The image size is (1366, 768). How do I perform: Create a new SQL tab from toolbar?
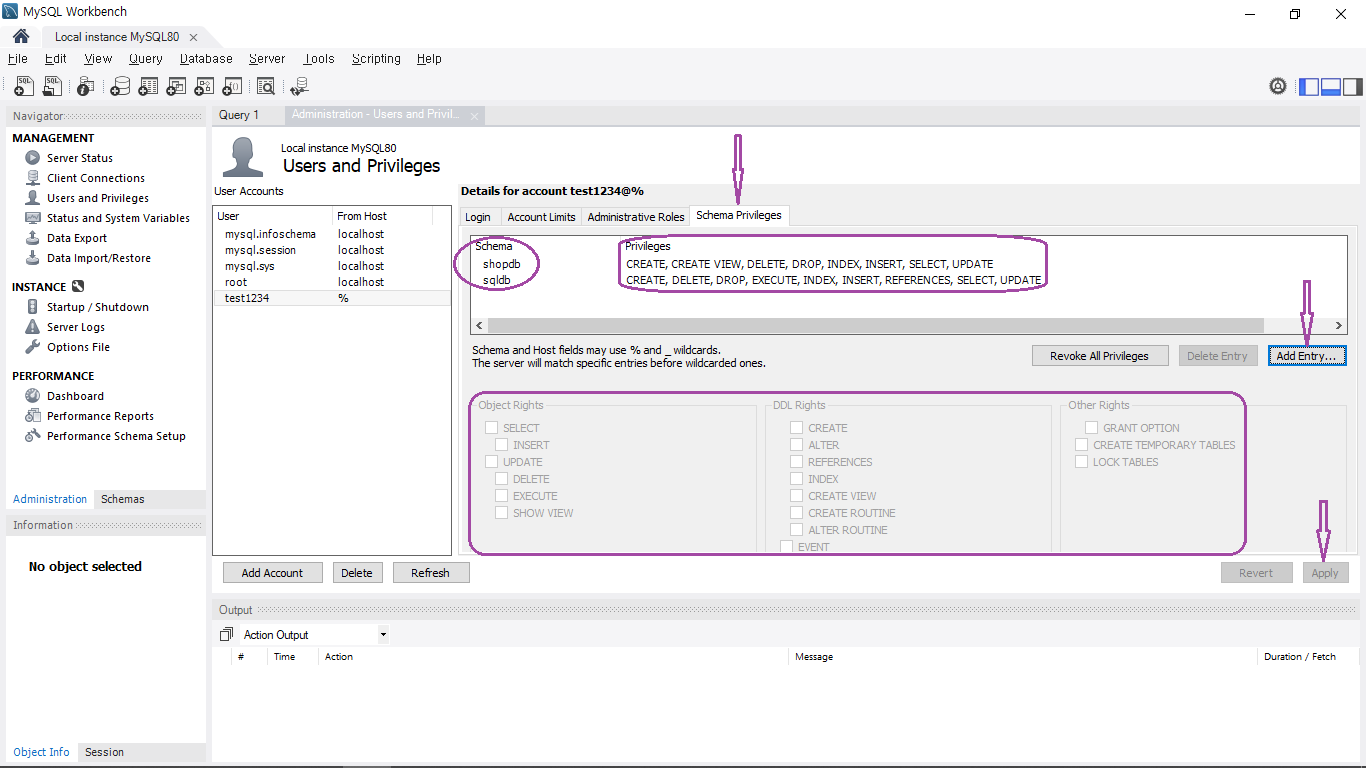tap(24, 87)
